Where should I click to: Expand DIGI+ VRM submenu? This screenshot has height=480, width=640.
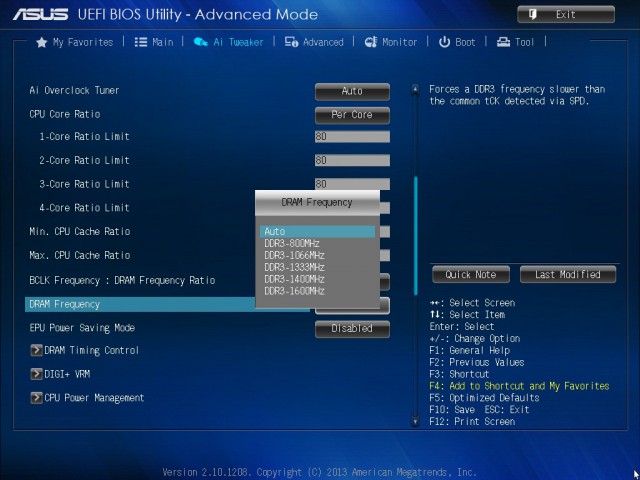click(x=60, y=374)
